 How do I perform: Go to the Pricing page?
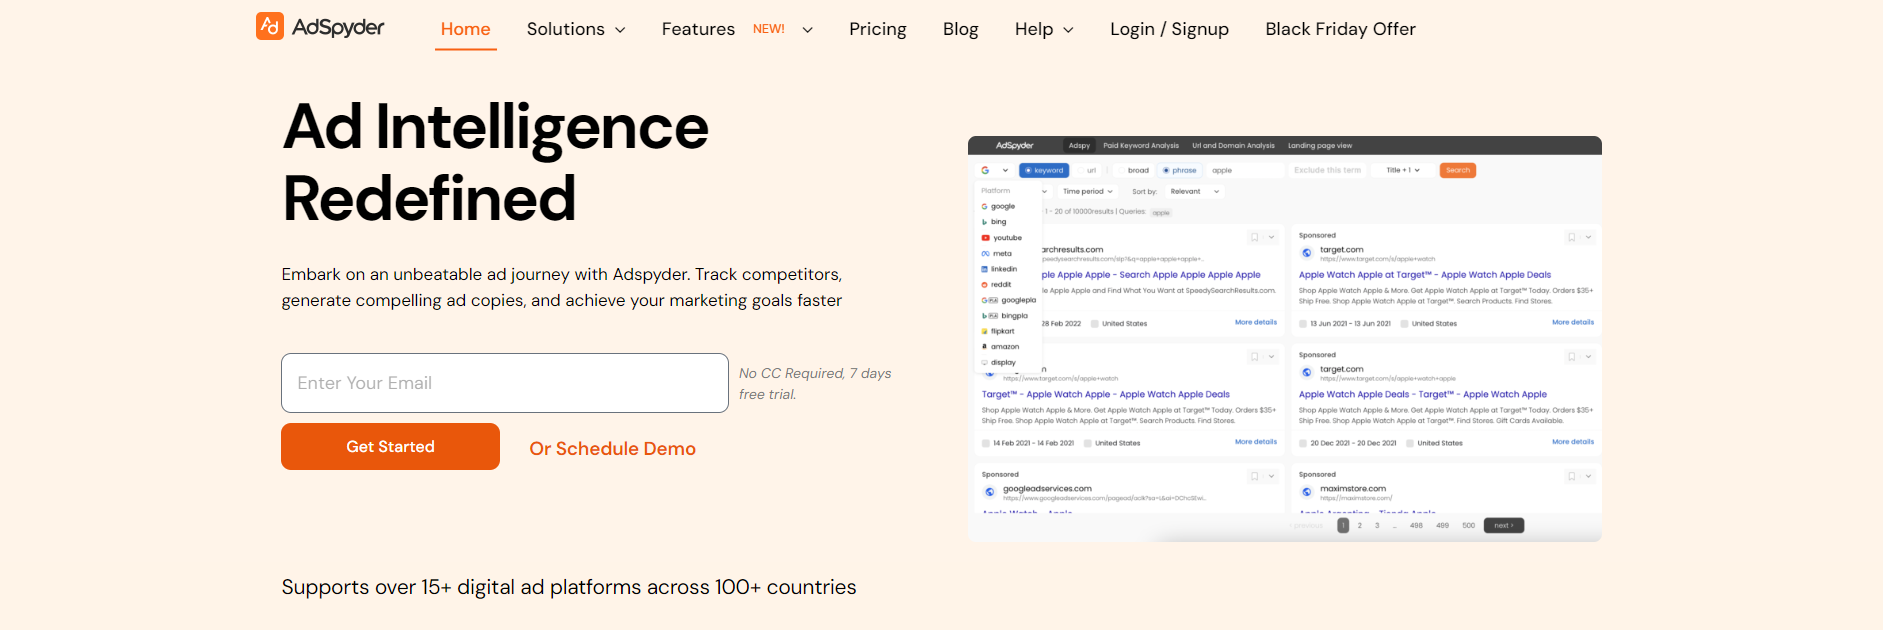(878, 29)
